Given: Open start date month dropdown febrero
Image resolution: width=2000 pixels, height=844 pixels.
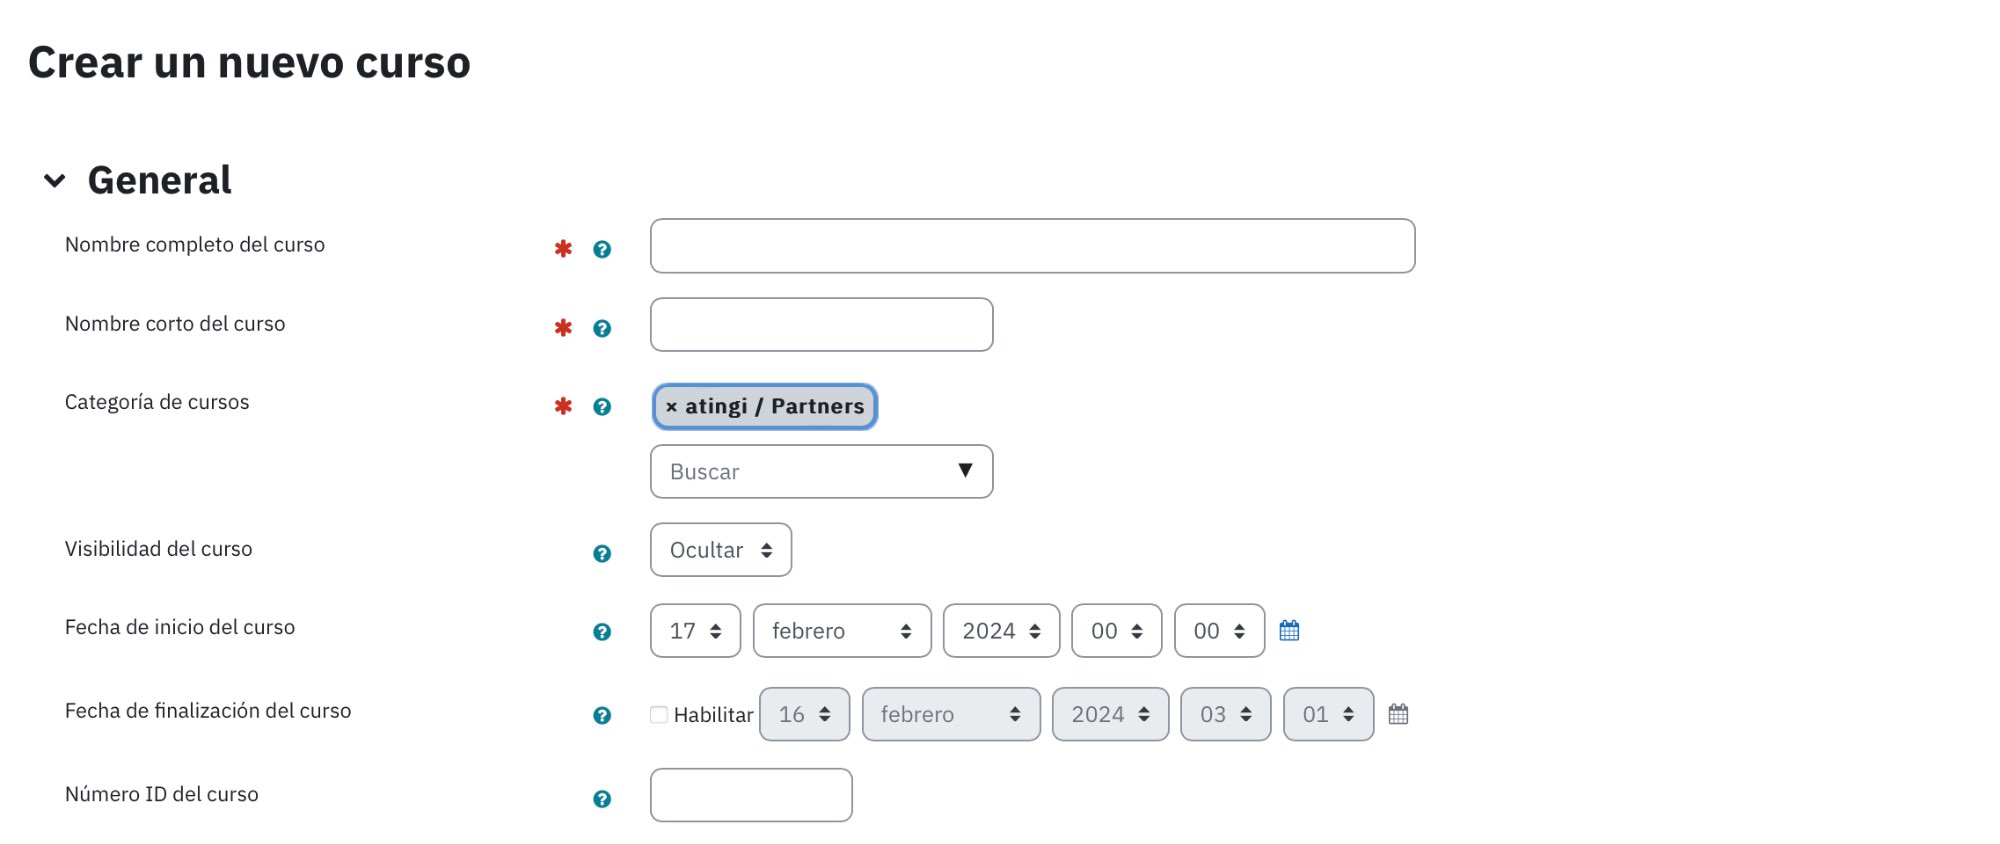Looking at the screenshot, I should [842, 631].
